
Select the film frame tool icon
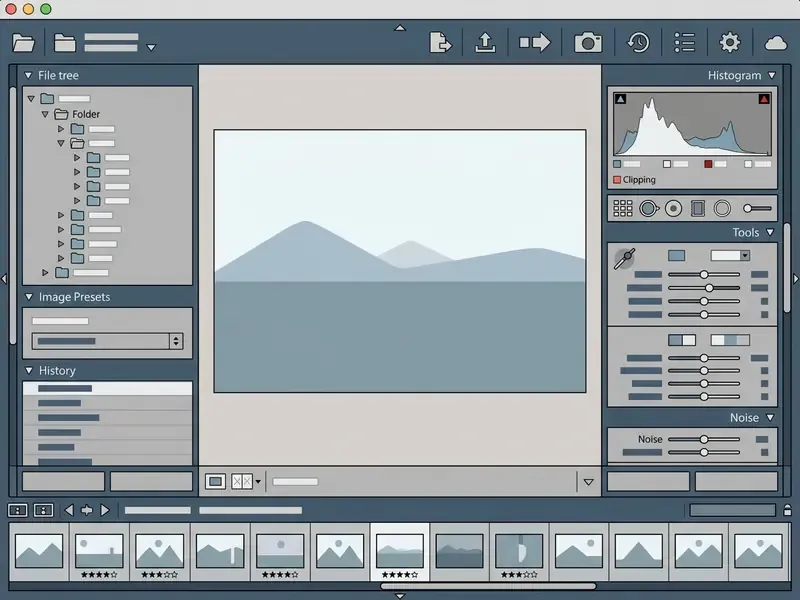pos(697,208)
